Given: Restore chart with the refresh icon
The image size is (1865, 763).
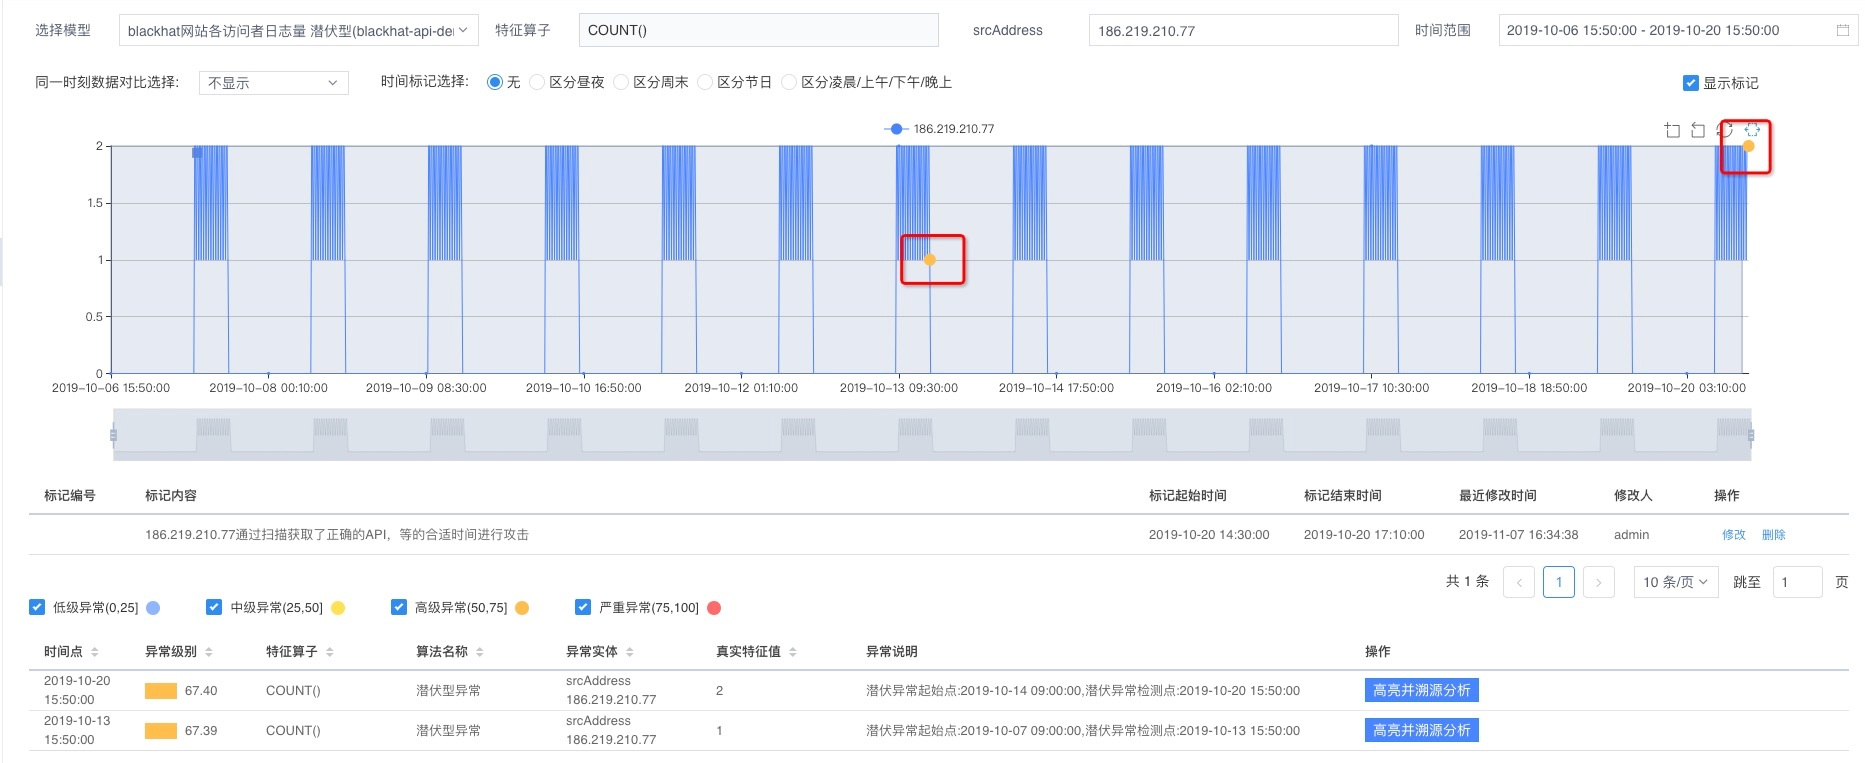Looking at the screenshot, I should pos(1725,130).
